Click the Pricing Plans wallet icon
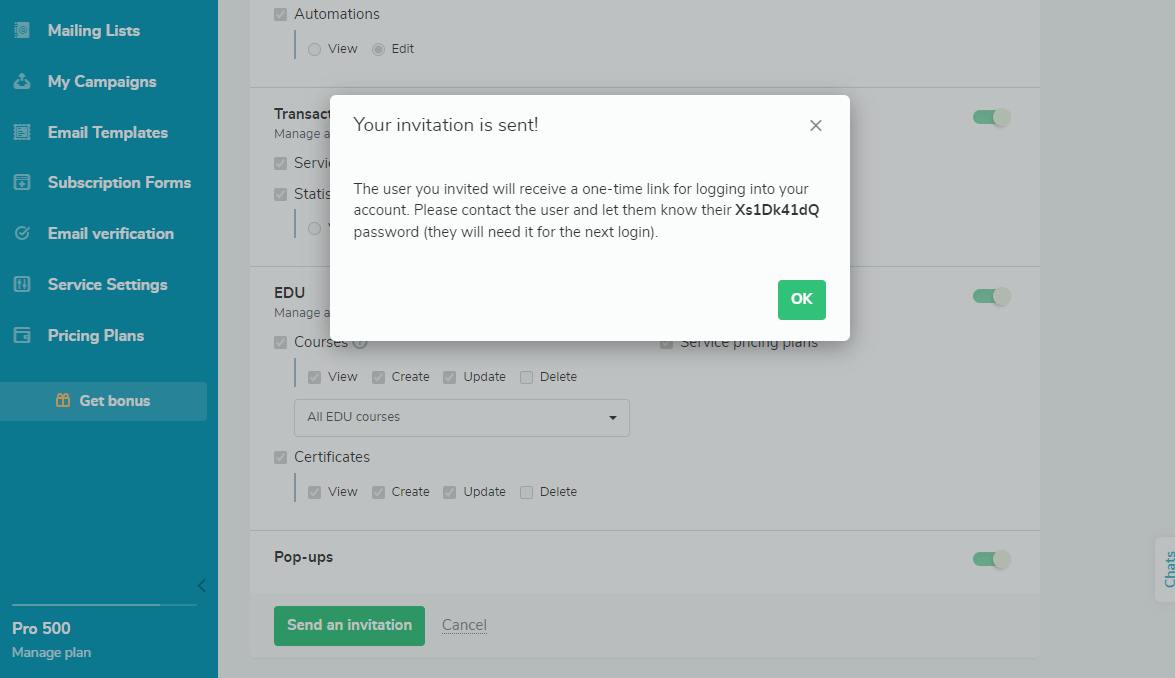This screenshot has width=1175, height=678. pyautogui.click(x=22, y=336)
